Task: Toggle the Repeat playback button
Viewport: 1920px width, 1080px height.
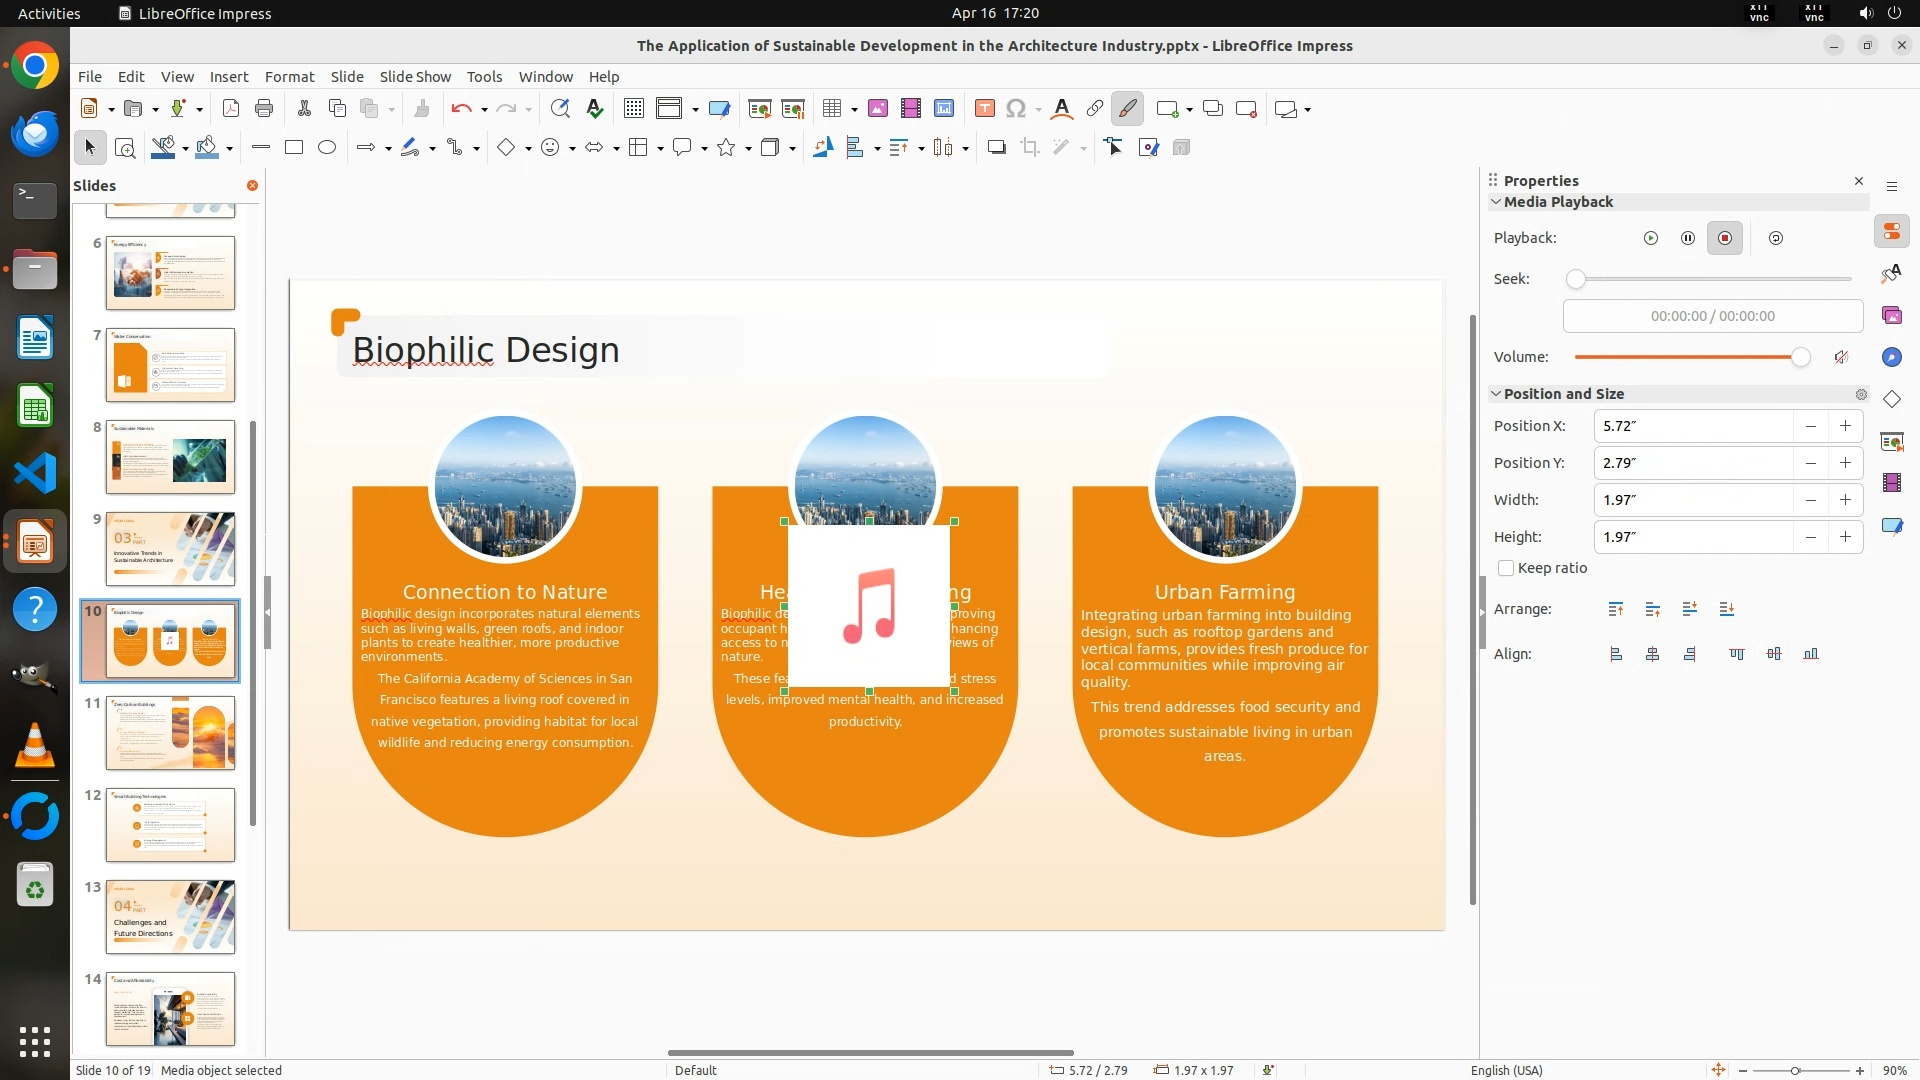Action: tap(1775, 238)
